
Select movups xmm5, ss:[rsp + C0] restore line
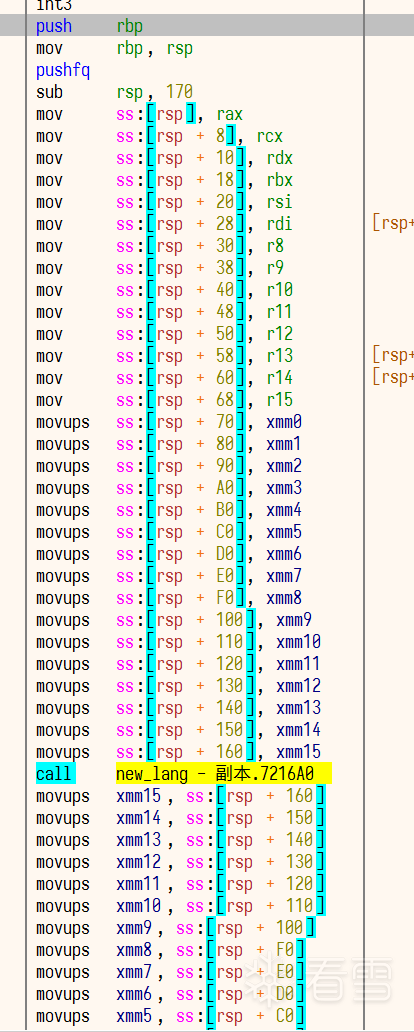click(170, 1016)
